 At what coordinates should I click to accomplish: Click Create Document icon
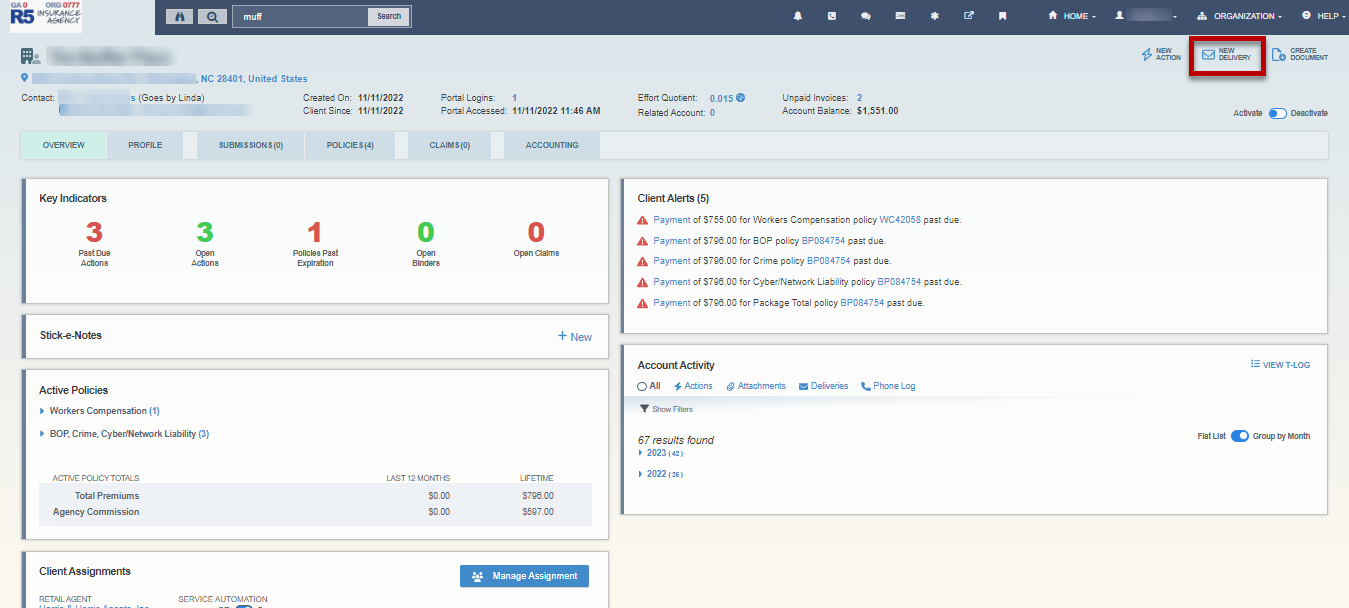click(x=1278, y=55)
